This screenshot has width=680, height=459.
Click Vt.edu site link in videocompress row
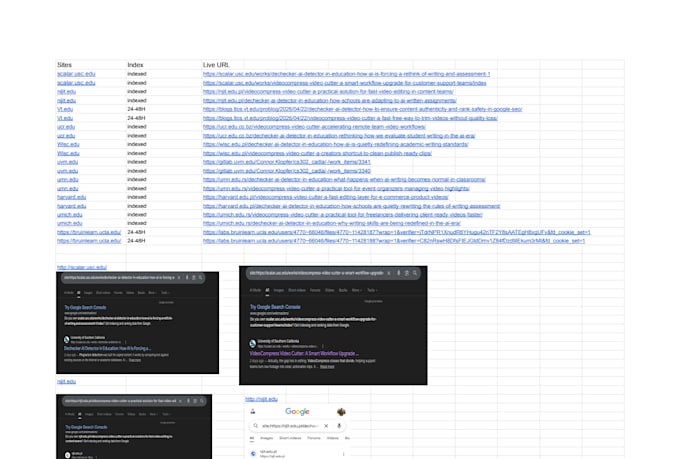tap(65, 118)
